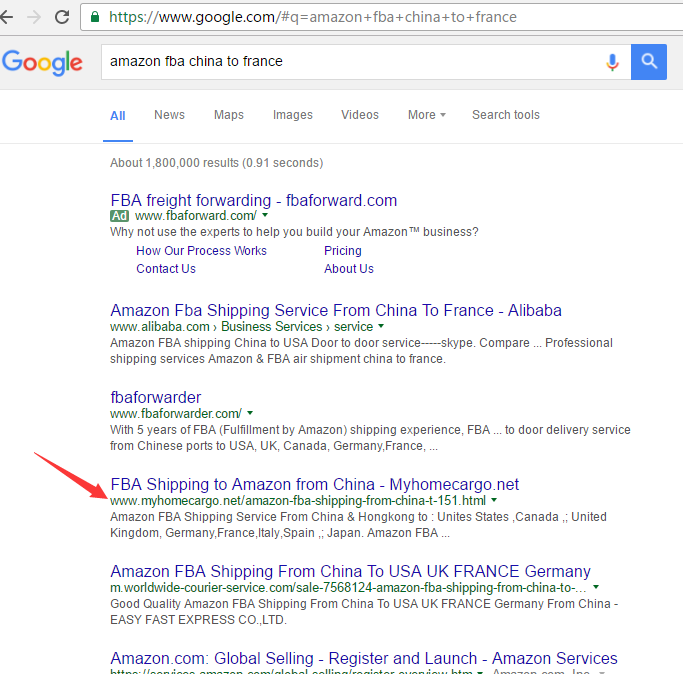Click the blue search magnifier button

[649, 62]
